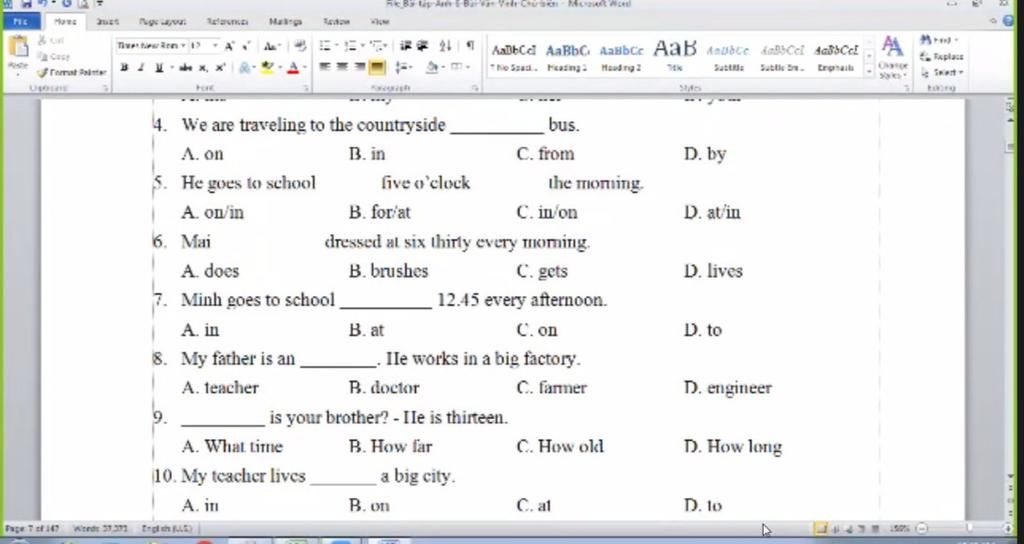Click the Clear Formatting icon
Image resolution: width=1024 pixels, height=544 pixels.
click(300, 46)
